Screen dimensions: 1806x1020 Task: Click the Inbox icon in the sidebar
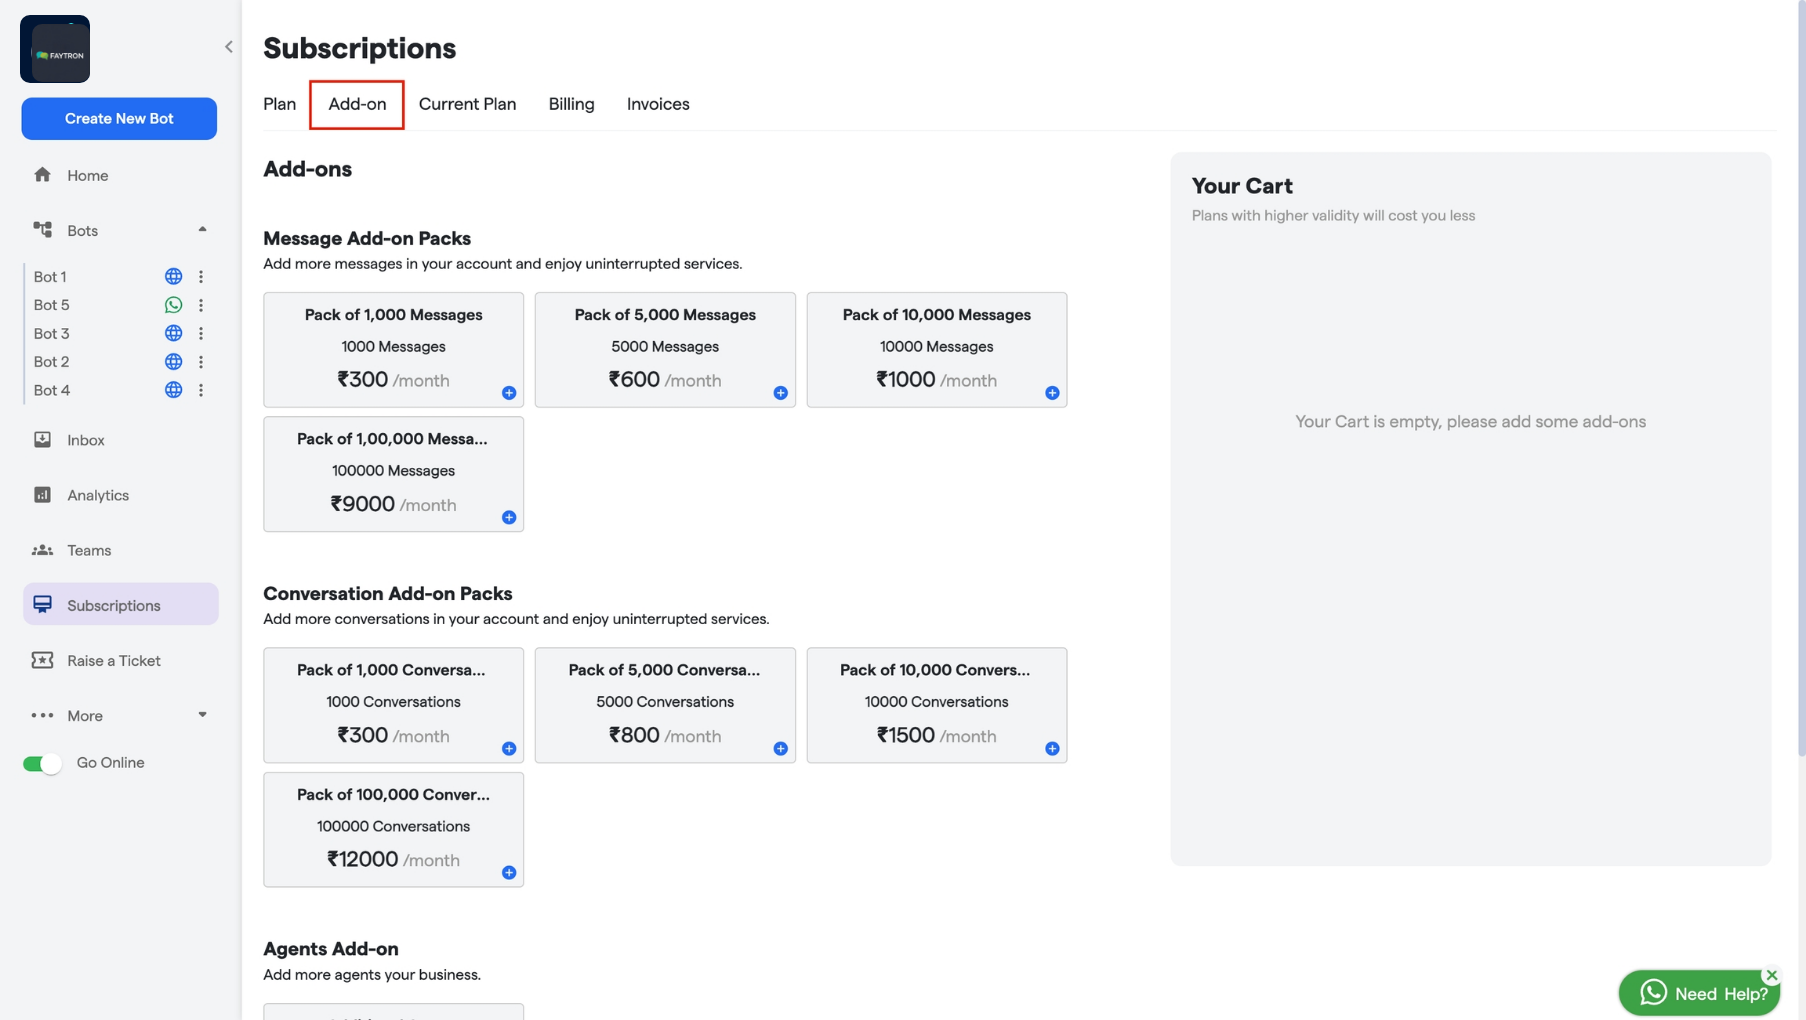43,439
